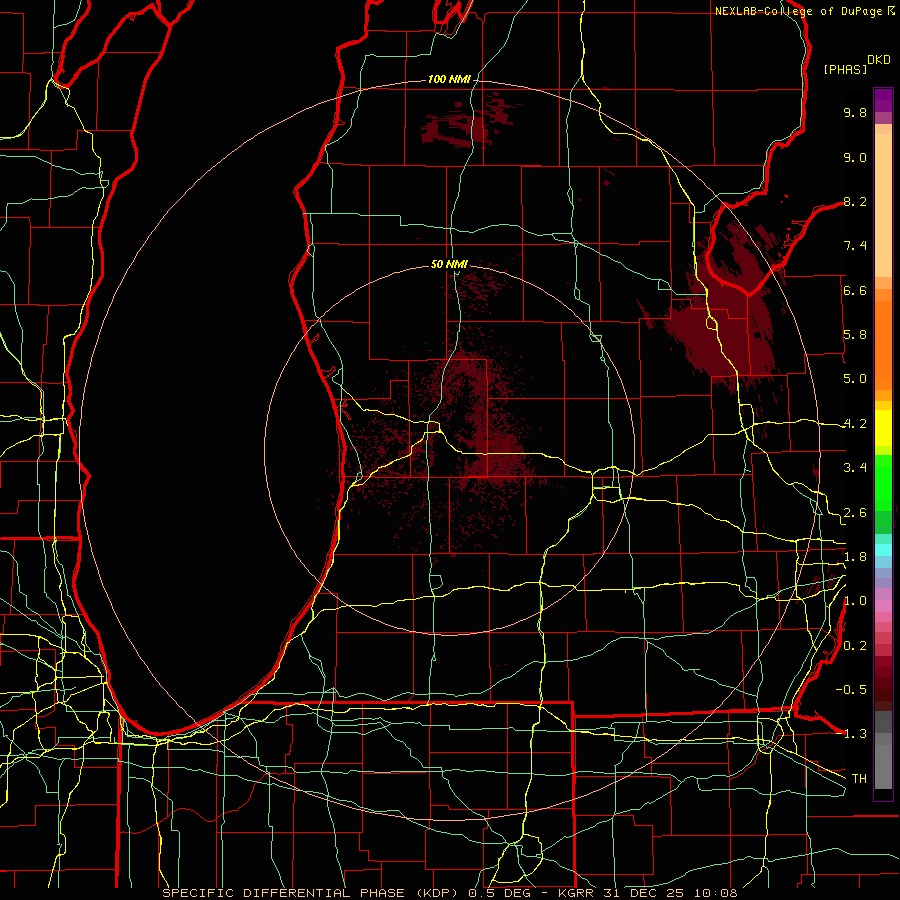Viewport: 900px width, 900px height.
Task: Click the [PHAS] legend unit label
Action: click(845, 69)
